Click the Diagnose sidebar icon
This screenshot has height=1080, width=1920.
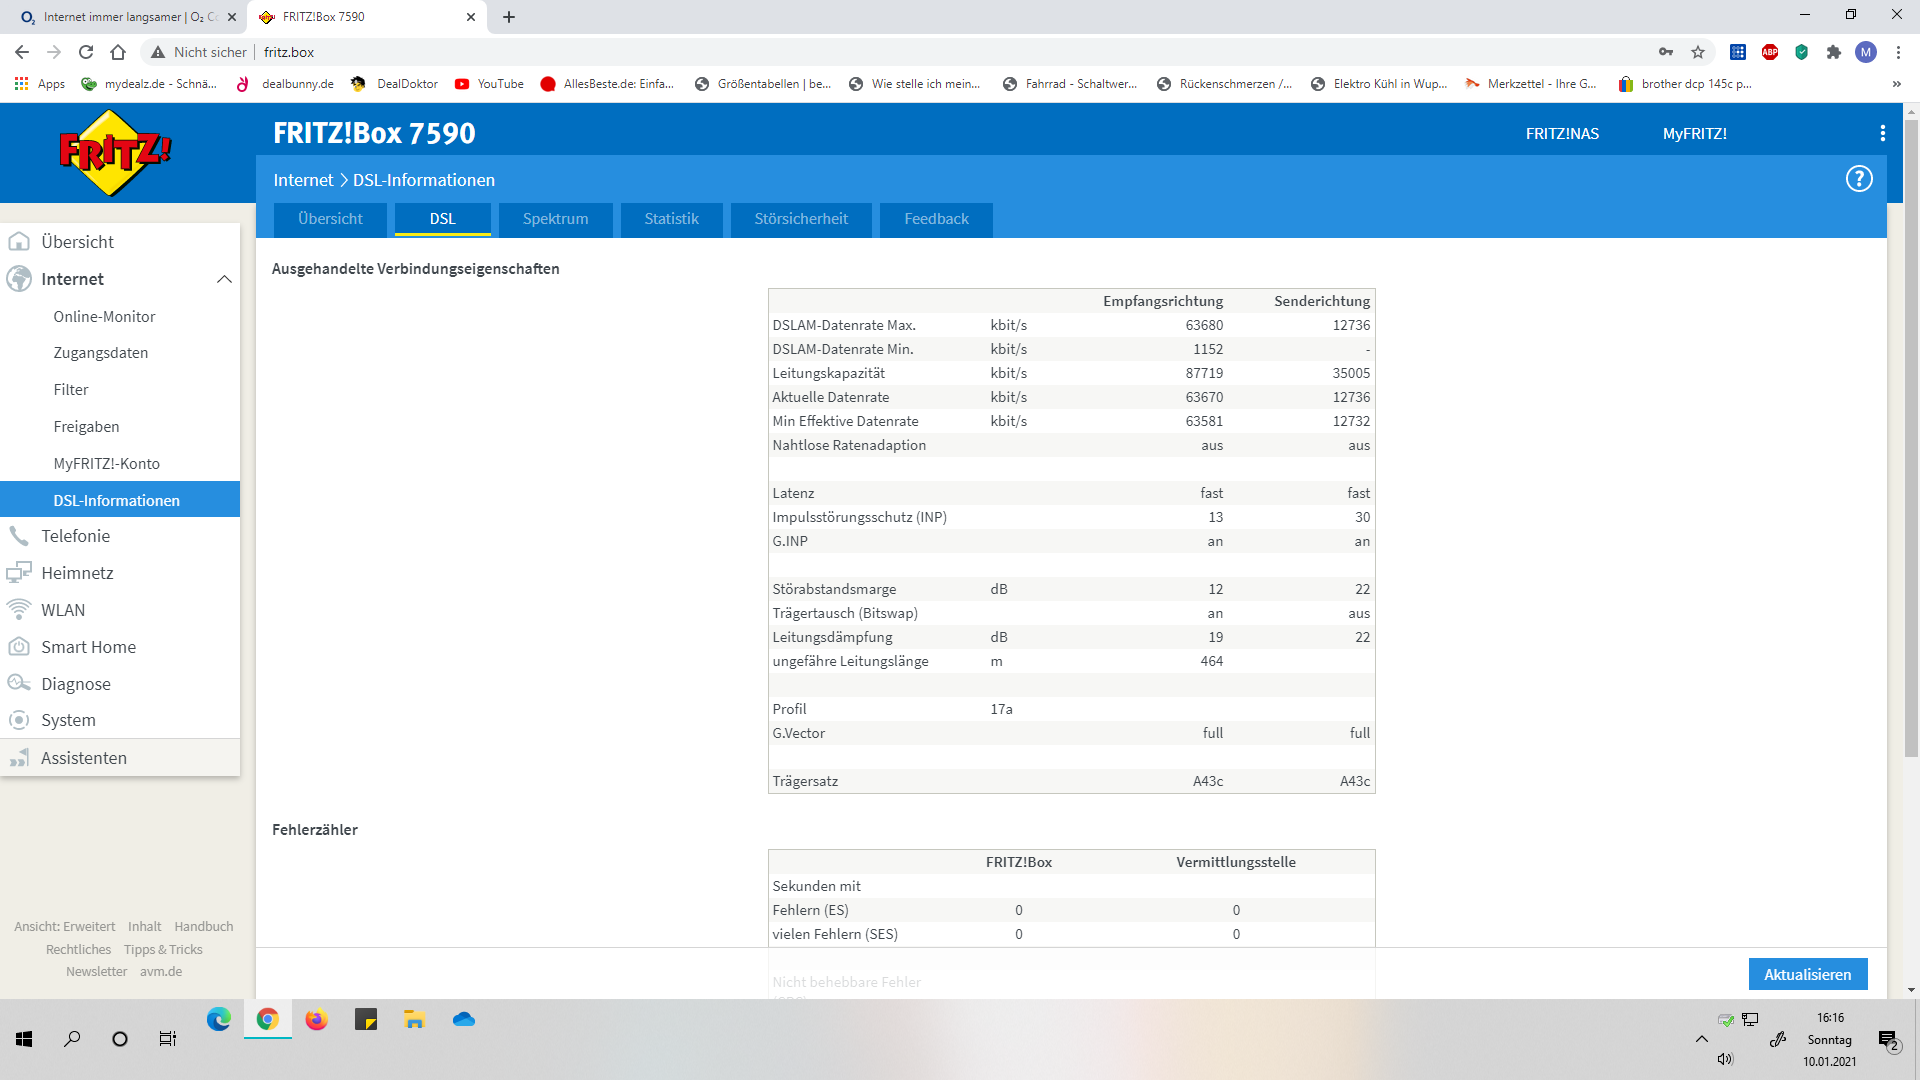click(x=19, y=684)
